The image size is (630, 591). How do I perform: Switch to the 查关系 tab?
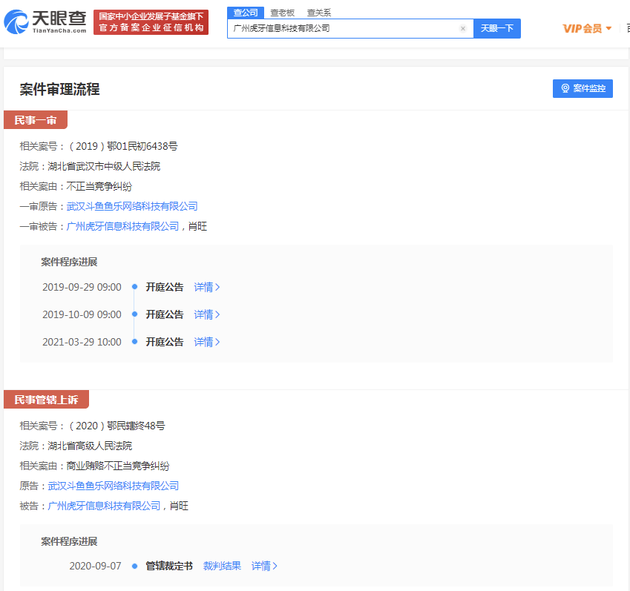[x=319, y=12]
